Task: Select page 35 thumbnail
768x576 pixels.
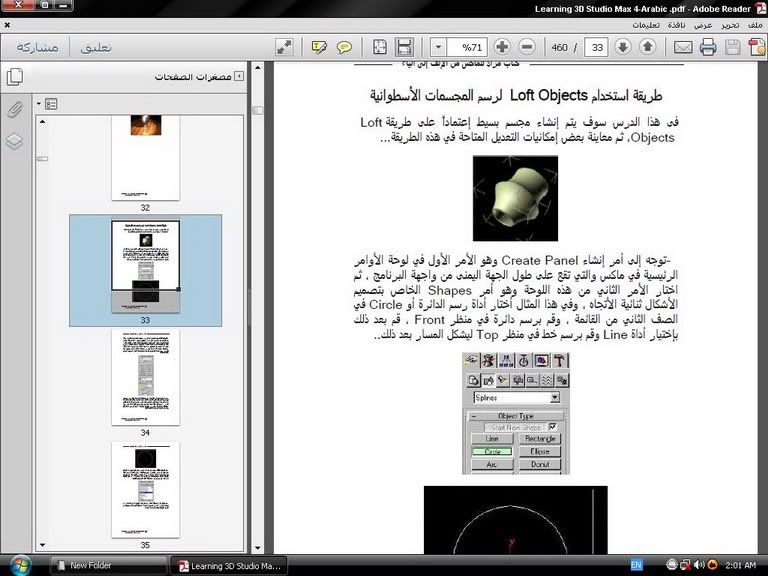Action: click(x=145, y=490)
